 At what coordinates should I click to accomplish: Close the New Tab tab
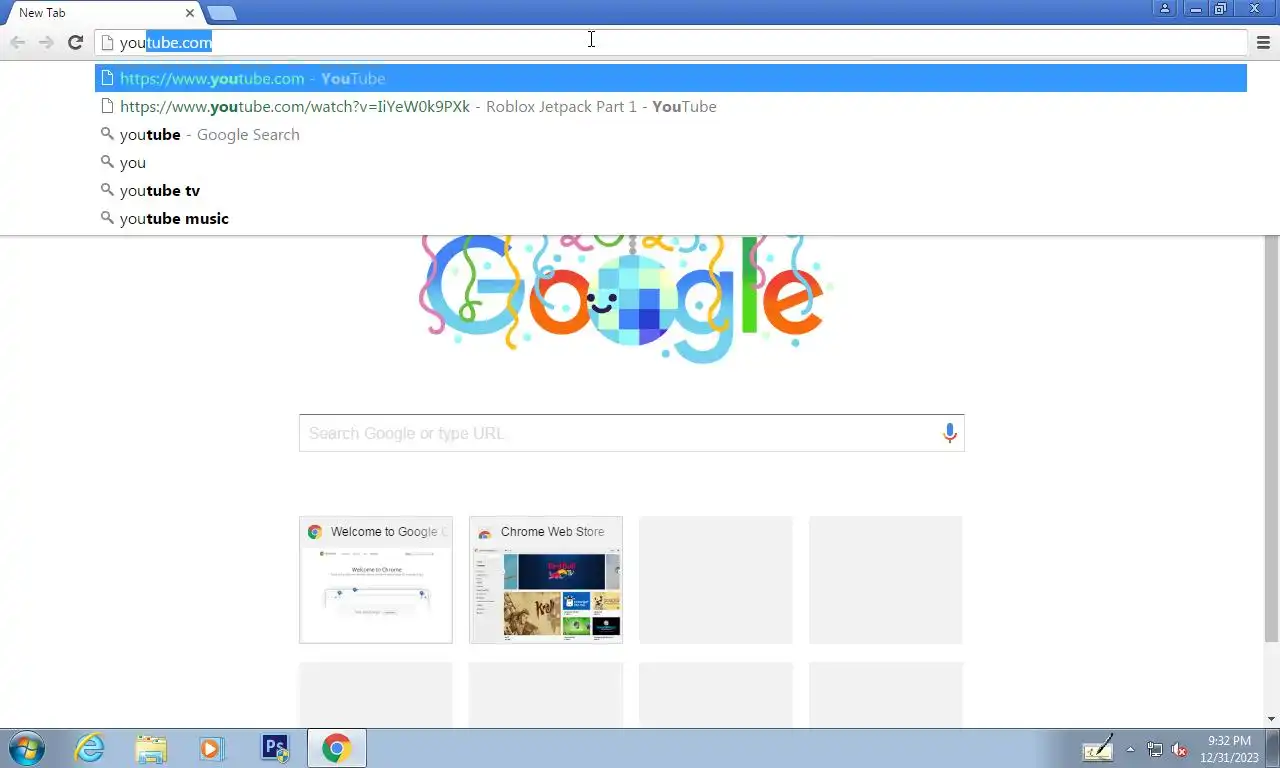coord(190,13)
